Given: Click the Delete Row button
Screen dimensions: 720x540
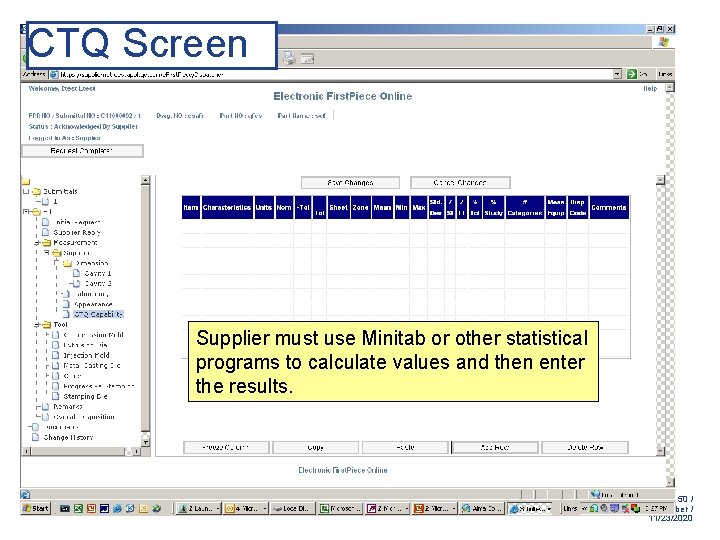Looking at the screenshot, I should [x=585, y=447].
